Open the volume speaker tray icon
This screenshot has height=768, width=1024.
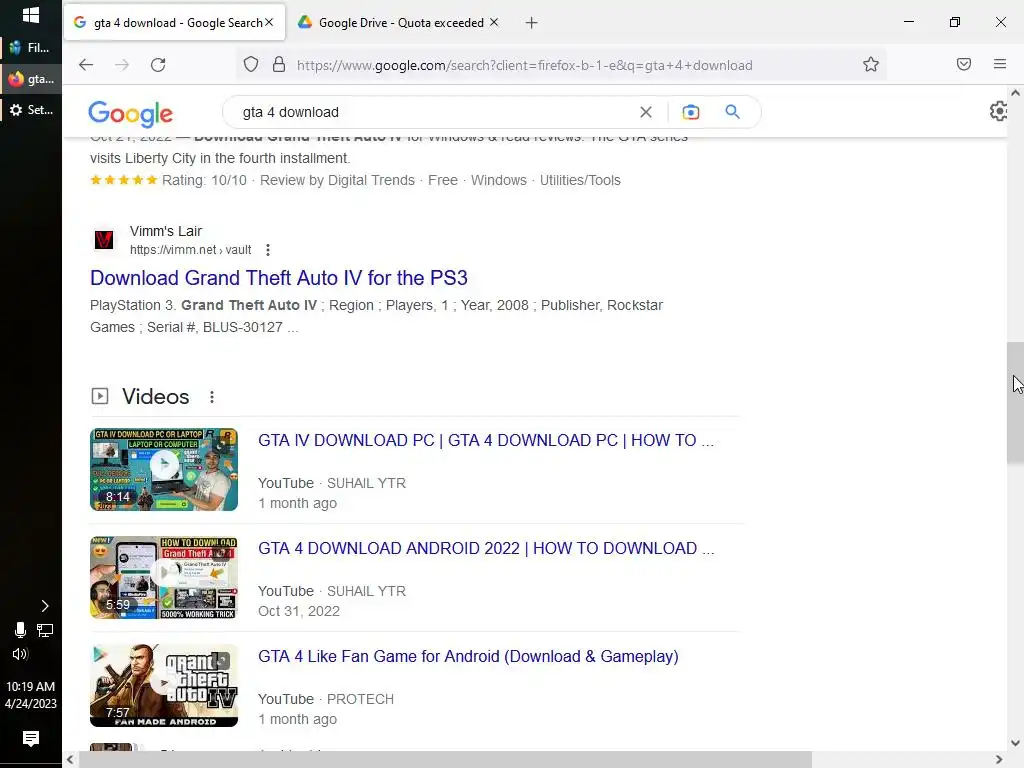click(20, 654)
